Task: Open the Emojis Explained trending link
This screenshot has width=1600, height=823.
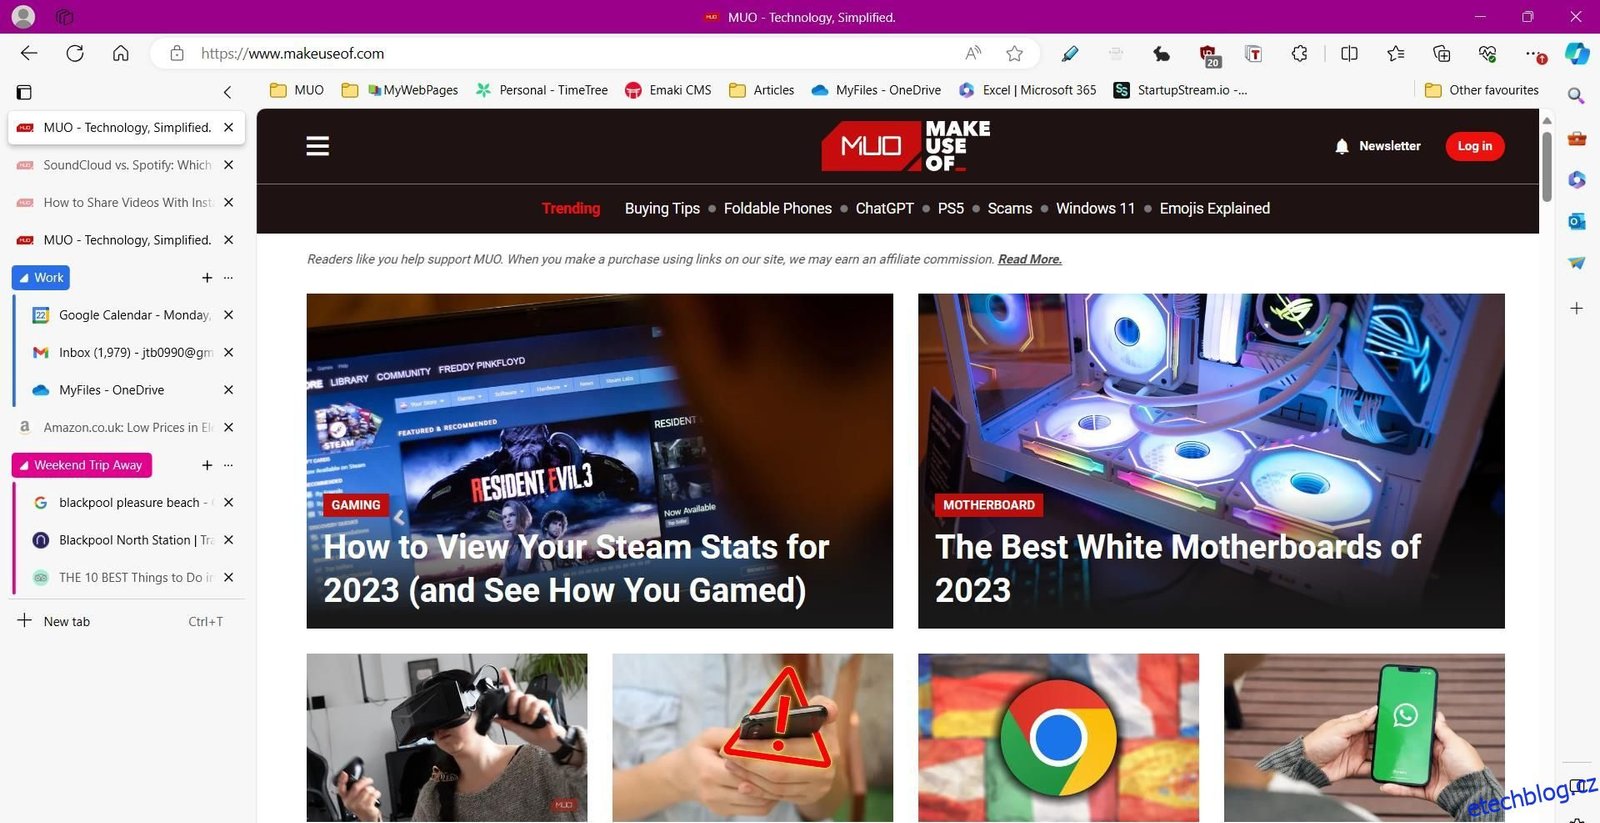Action: tap(1214, 208)
